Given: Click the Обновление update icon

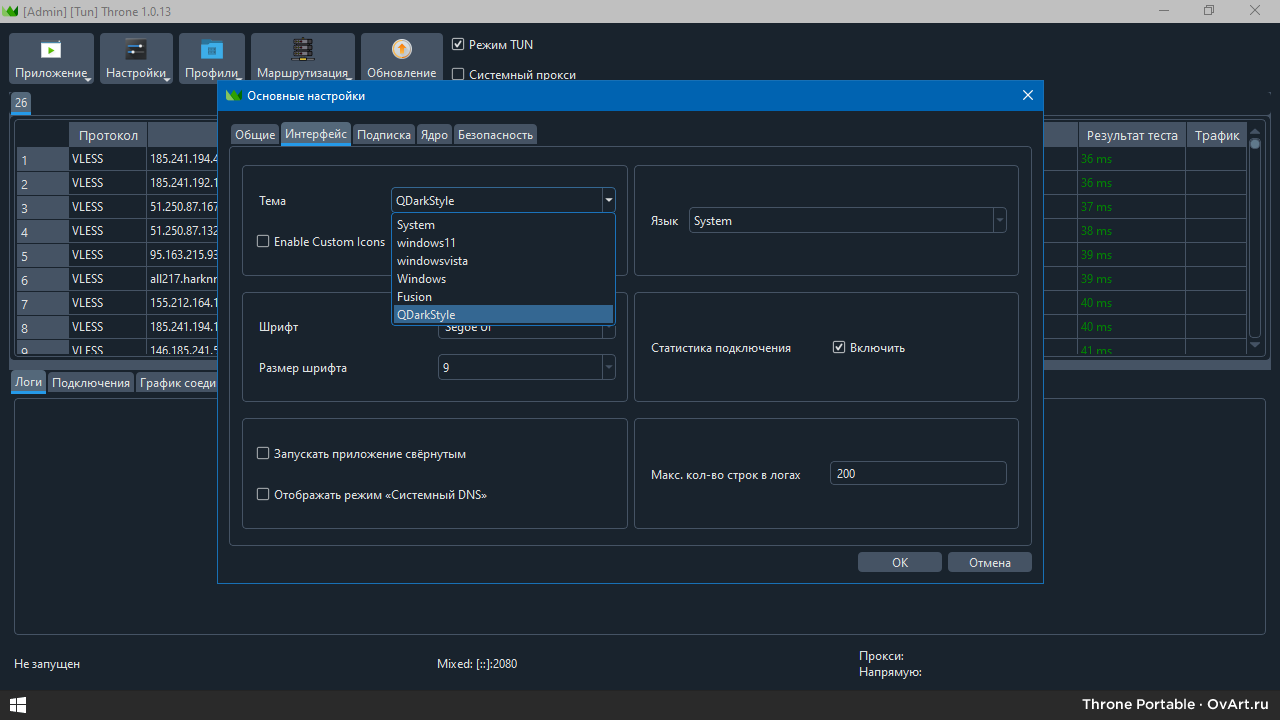Looking at the screenshot, I should 401,50.
